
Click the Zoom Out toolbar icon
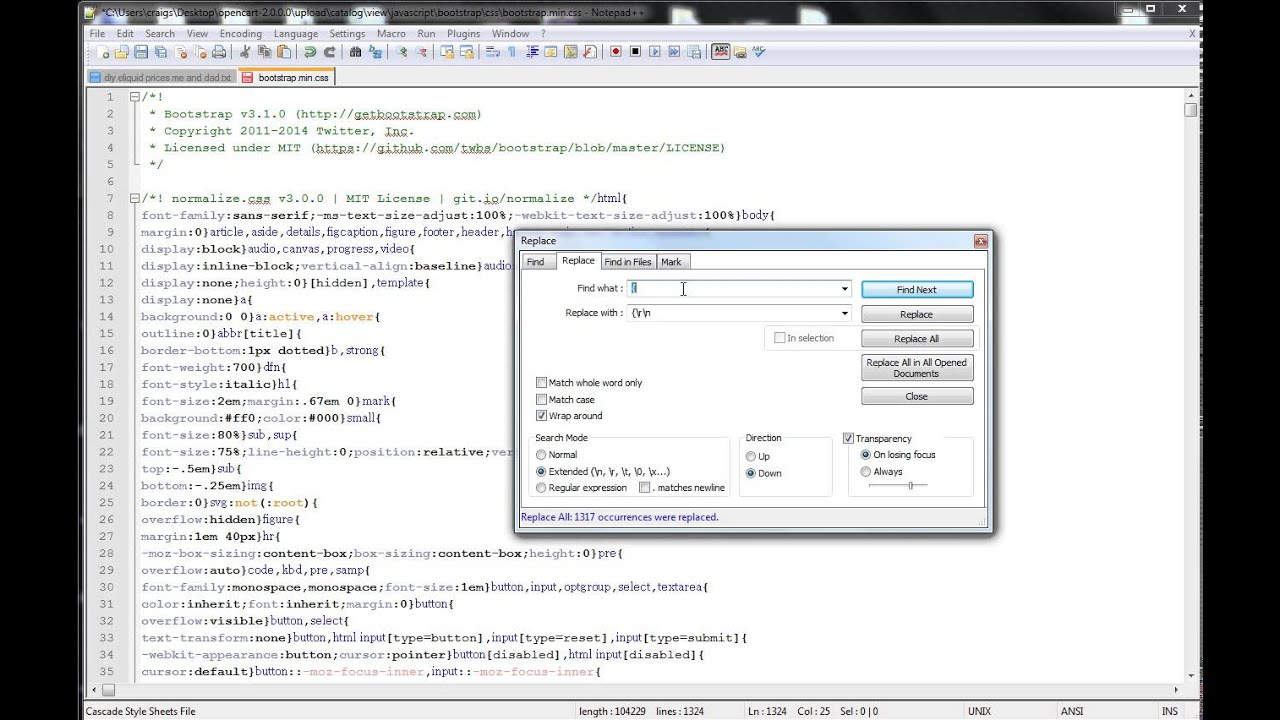point(422,52)
